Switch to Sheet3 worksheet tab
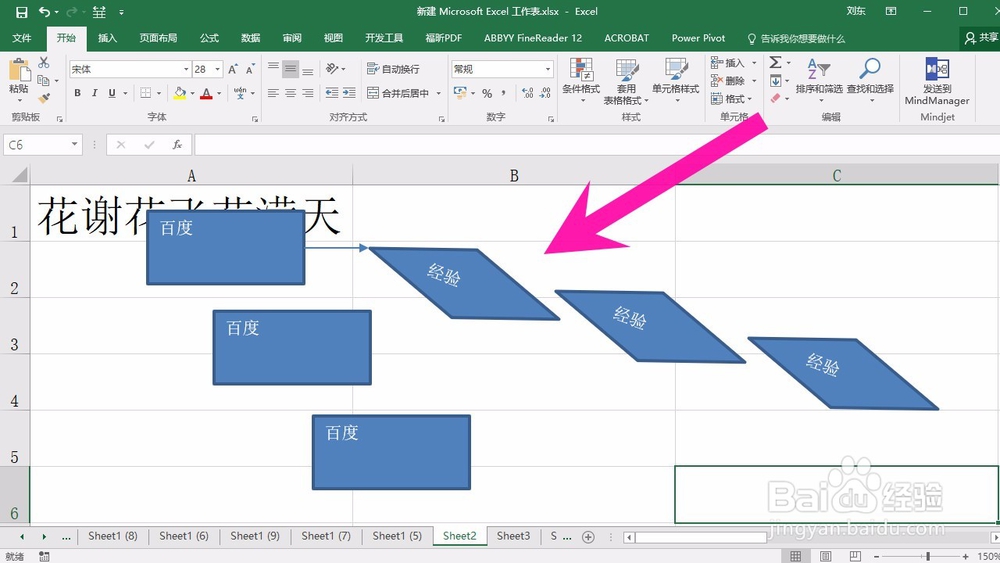Viewport: 1000px width, 563px height. pyautogui.click(x=513, y=536)
